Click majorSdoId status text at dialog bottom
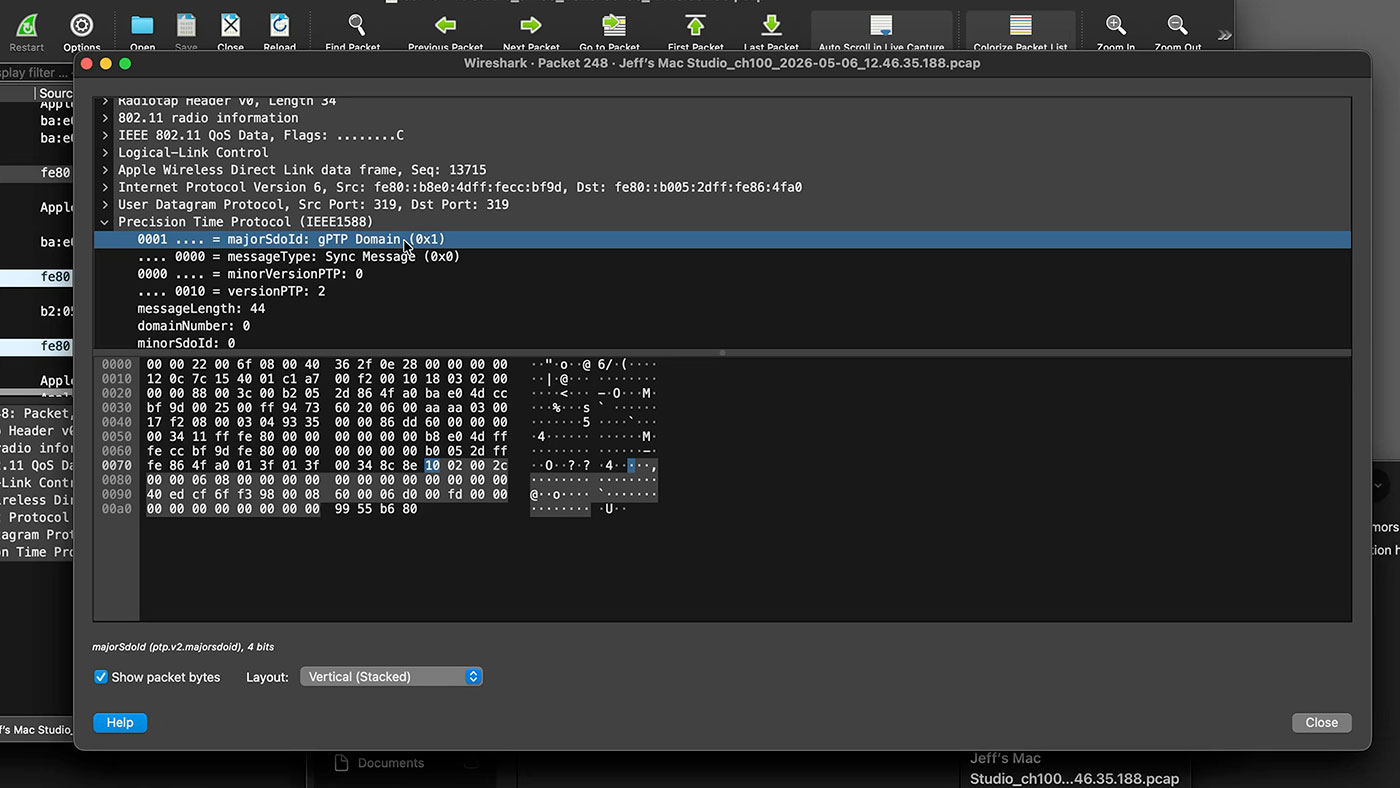The height and width of the screenshot is (788, 1400). tap(184, 647)
